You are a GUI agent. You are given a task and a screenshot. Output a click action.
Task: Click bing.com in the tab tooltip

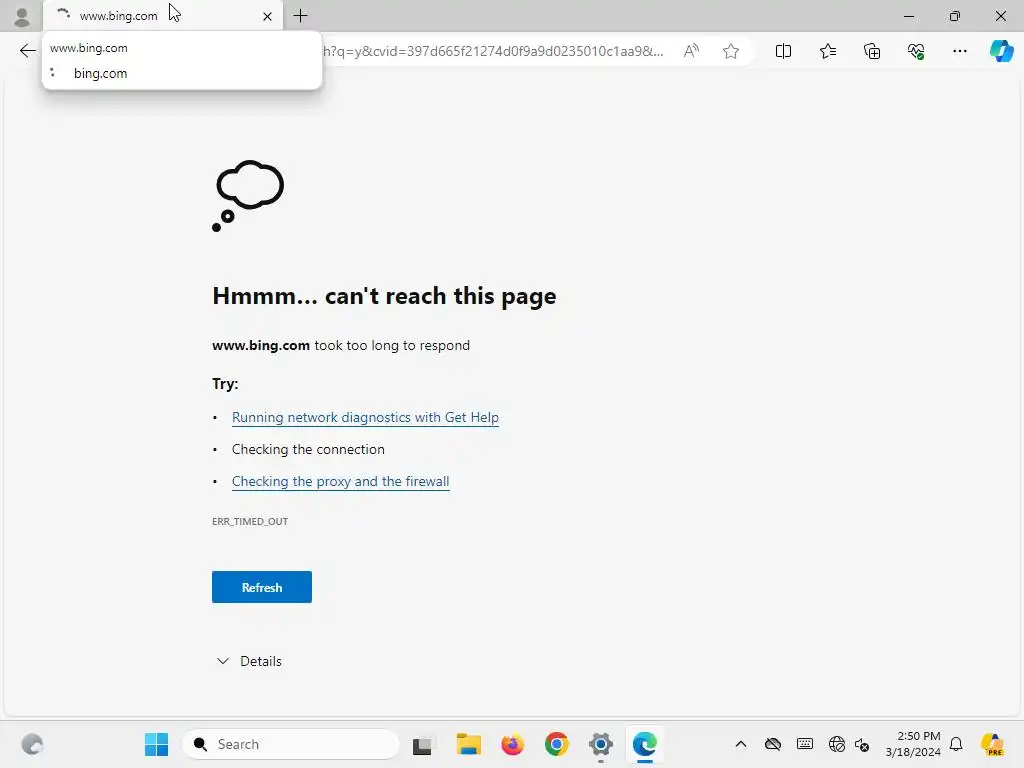tap(101, 73)
